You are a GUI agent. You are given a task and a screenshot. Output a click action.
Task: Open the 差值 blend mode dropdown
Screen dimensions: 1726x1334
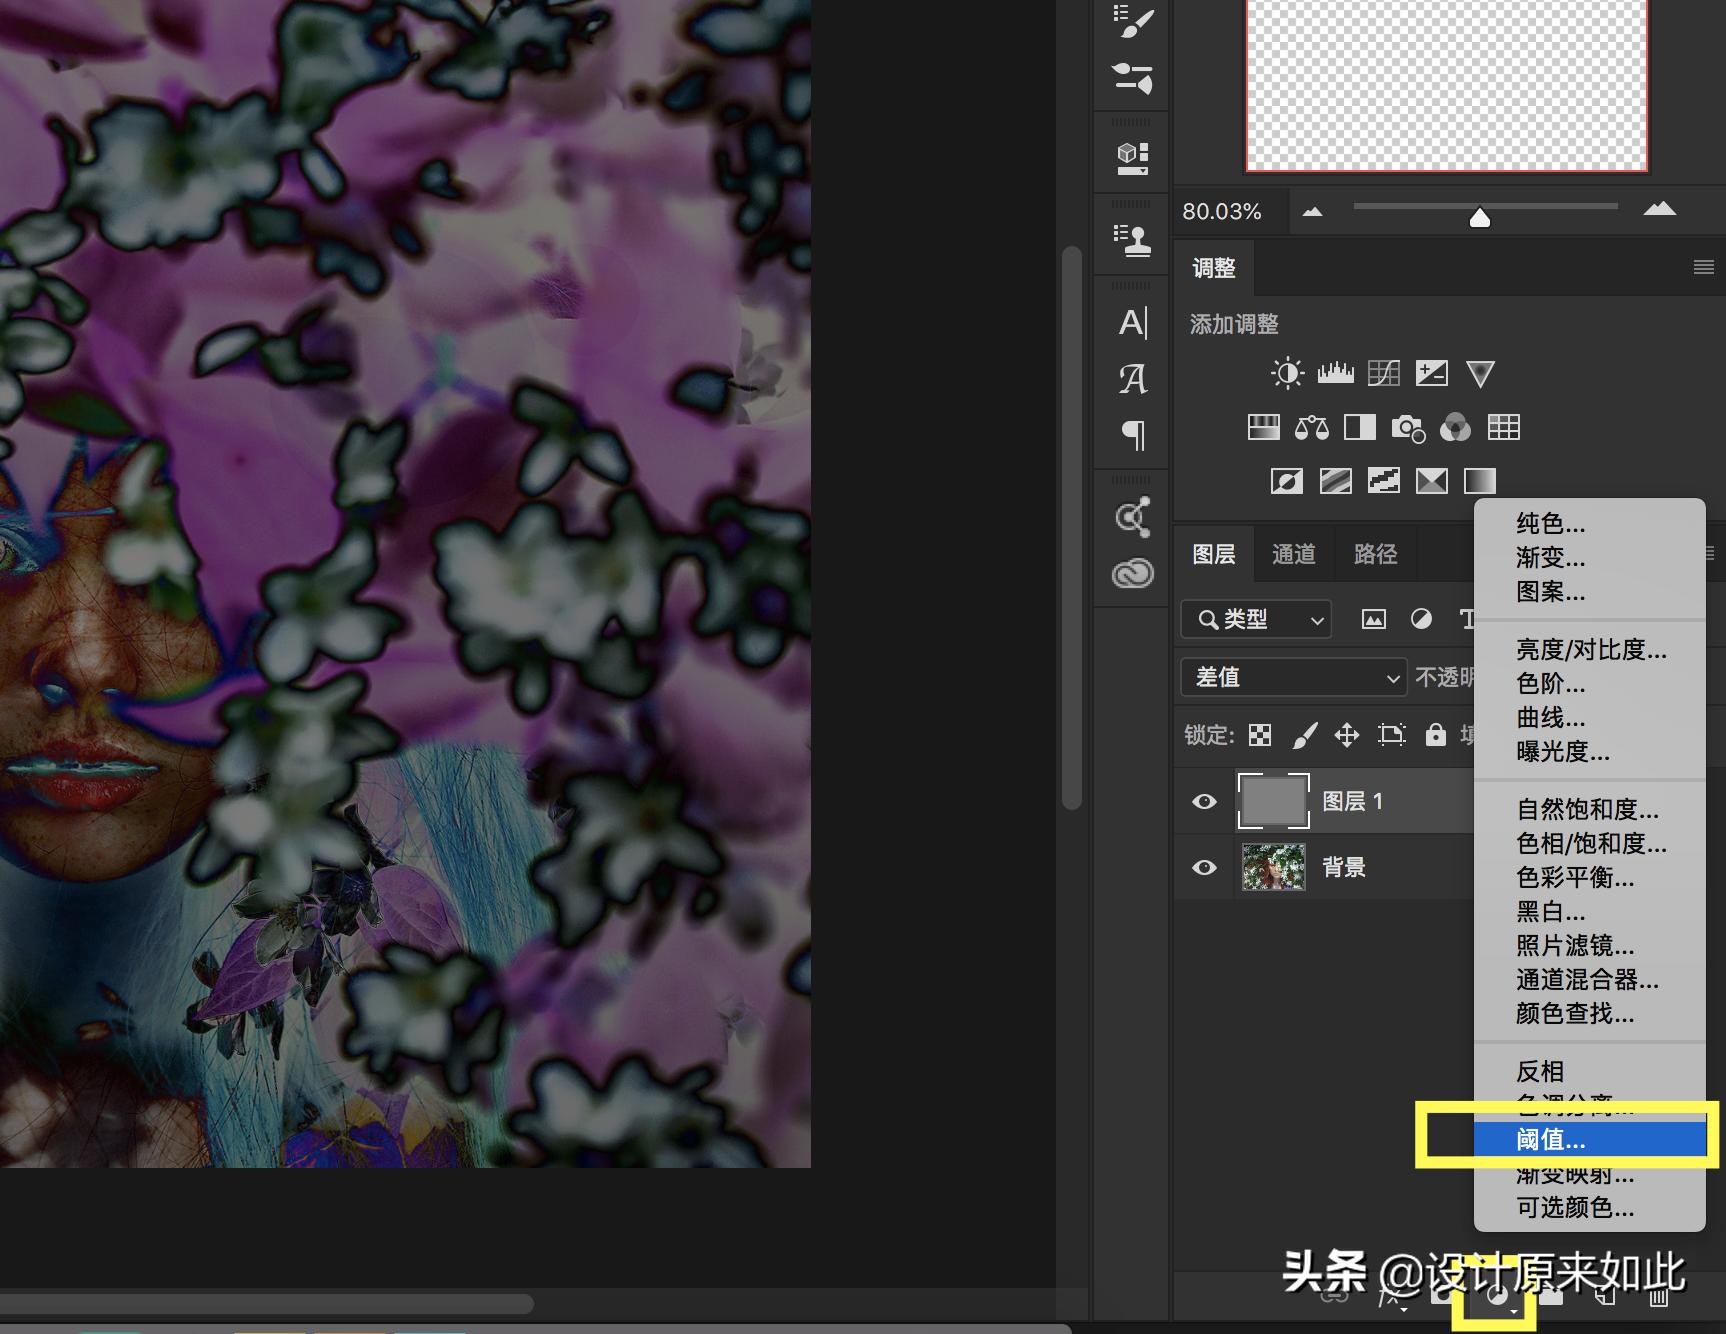[x=1294, y=678]
